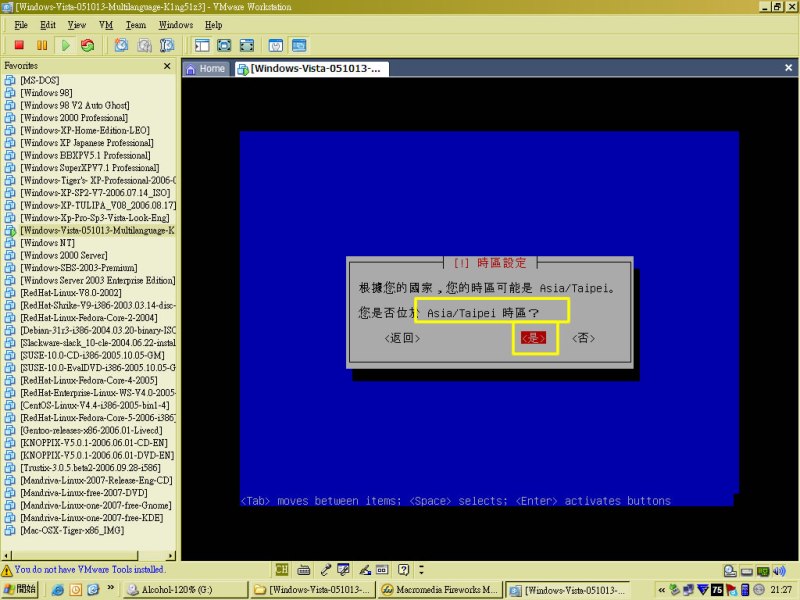This screenshot has height=600, width=800.
Task: Open the IME language bar options arrow
Action: coord(421,569)
